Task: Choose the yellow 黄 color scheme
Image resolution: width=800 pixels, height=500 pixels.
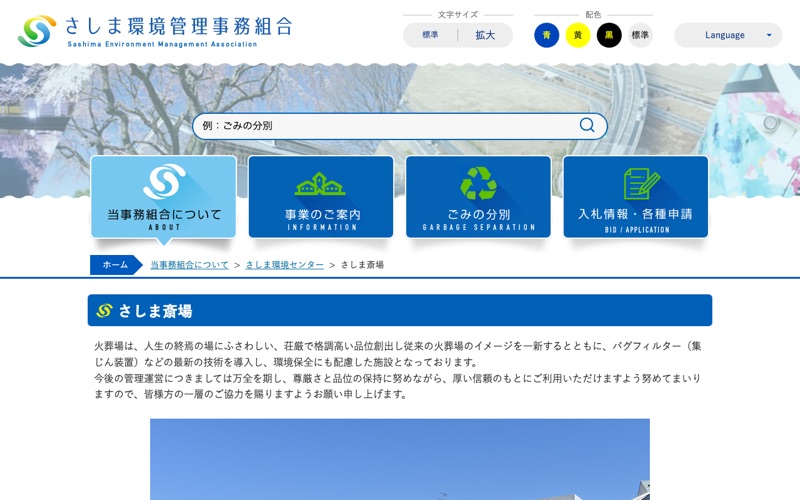Action: coord(578,35)
